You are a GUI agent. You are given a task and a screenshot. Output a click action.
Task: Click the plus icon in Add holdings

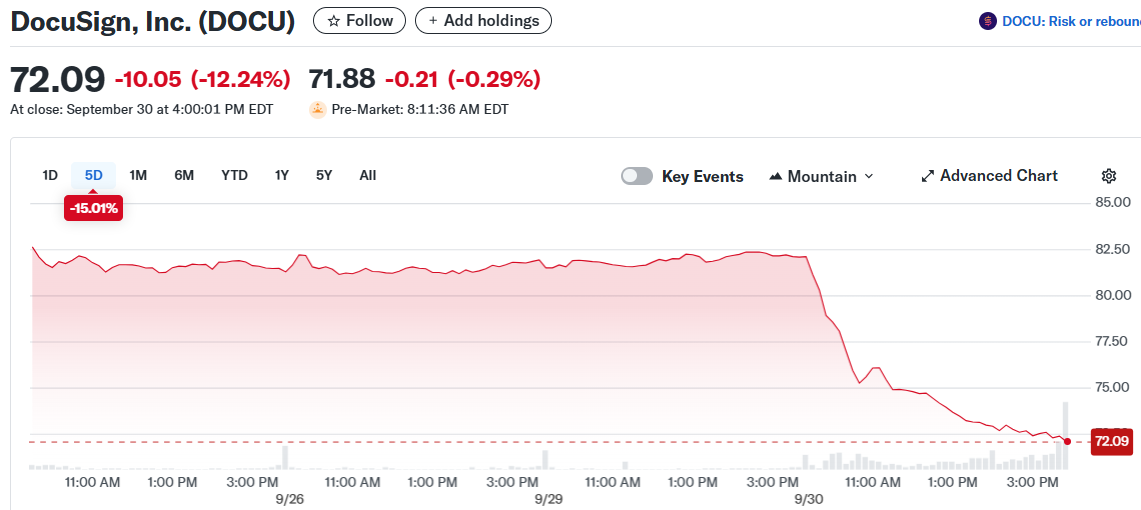click(433, 20)
